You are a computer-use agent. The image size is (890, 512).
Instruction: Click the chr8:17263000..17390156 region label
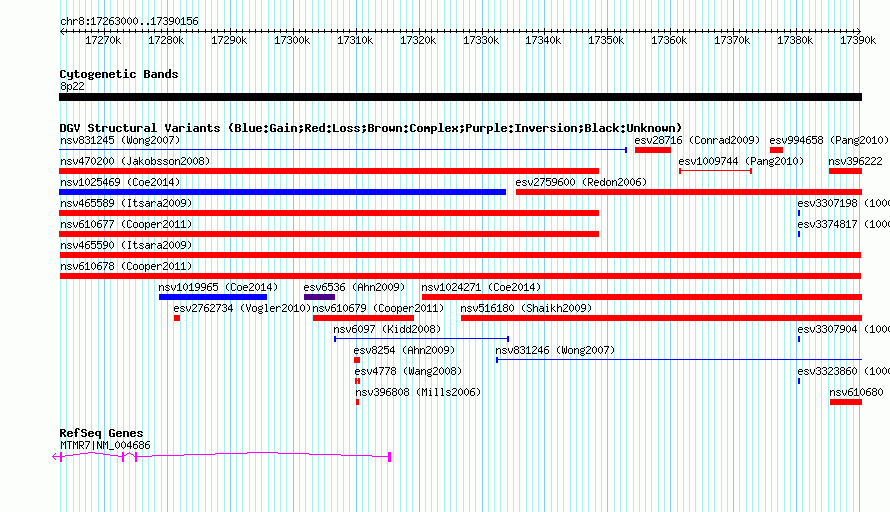129,22
